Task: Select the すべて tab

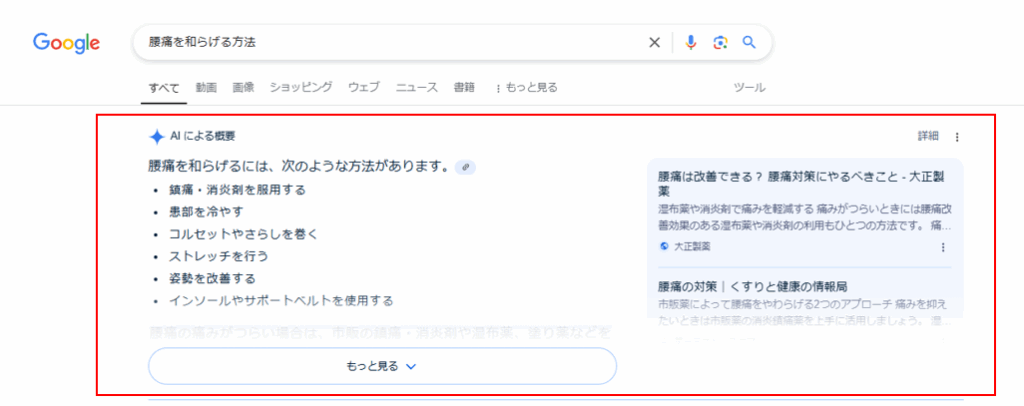Action: (x=164, y=87)
